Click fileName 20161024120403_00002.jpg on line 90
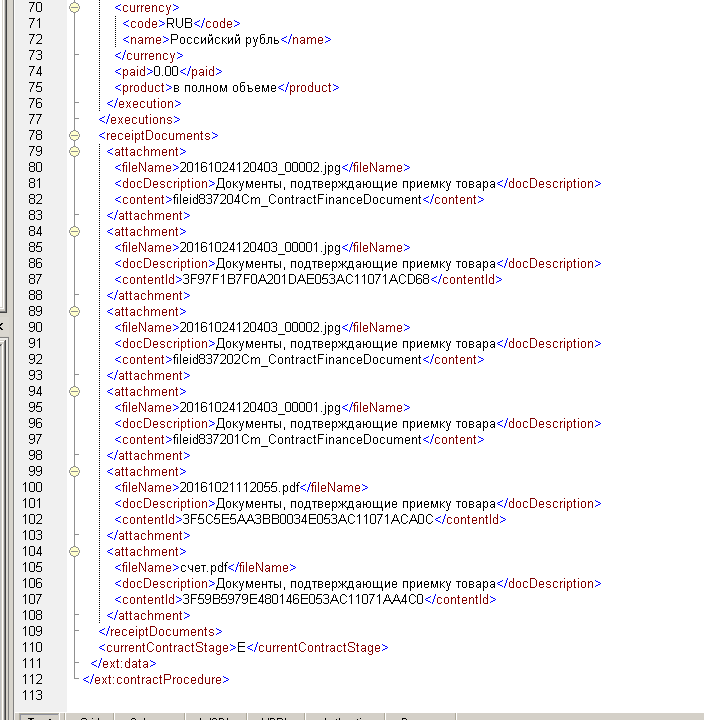Viewport: 704px width, 720px height. coord(260,327)
